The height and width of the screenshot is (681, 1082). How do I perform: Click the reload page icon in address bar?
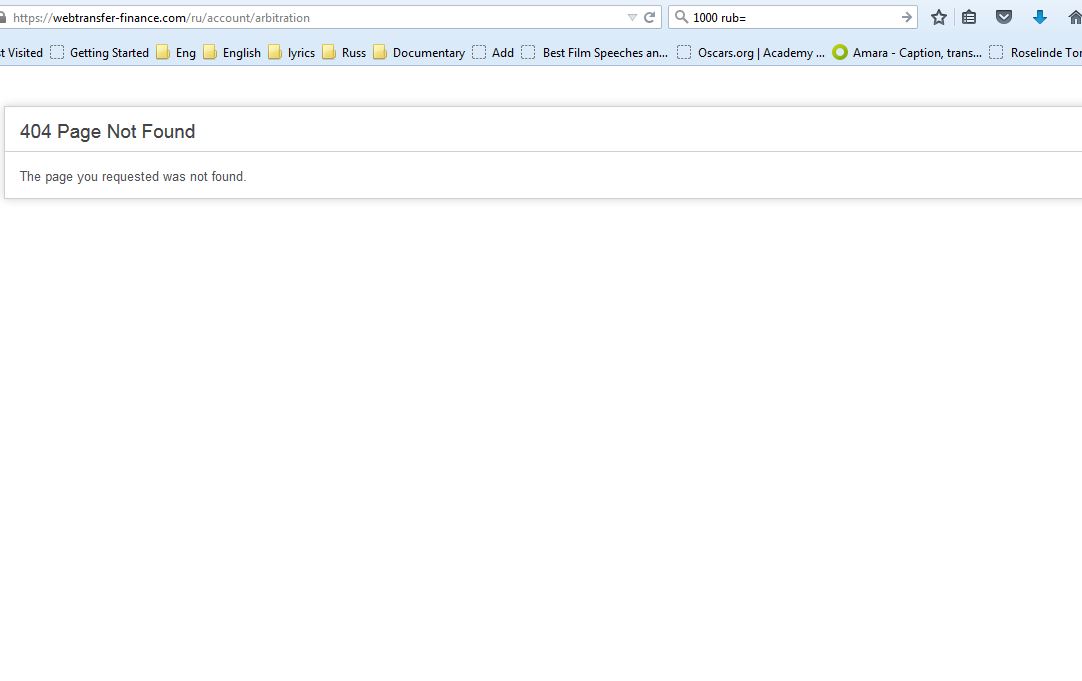(649, 17)
